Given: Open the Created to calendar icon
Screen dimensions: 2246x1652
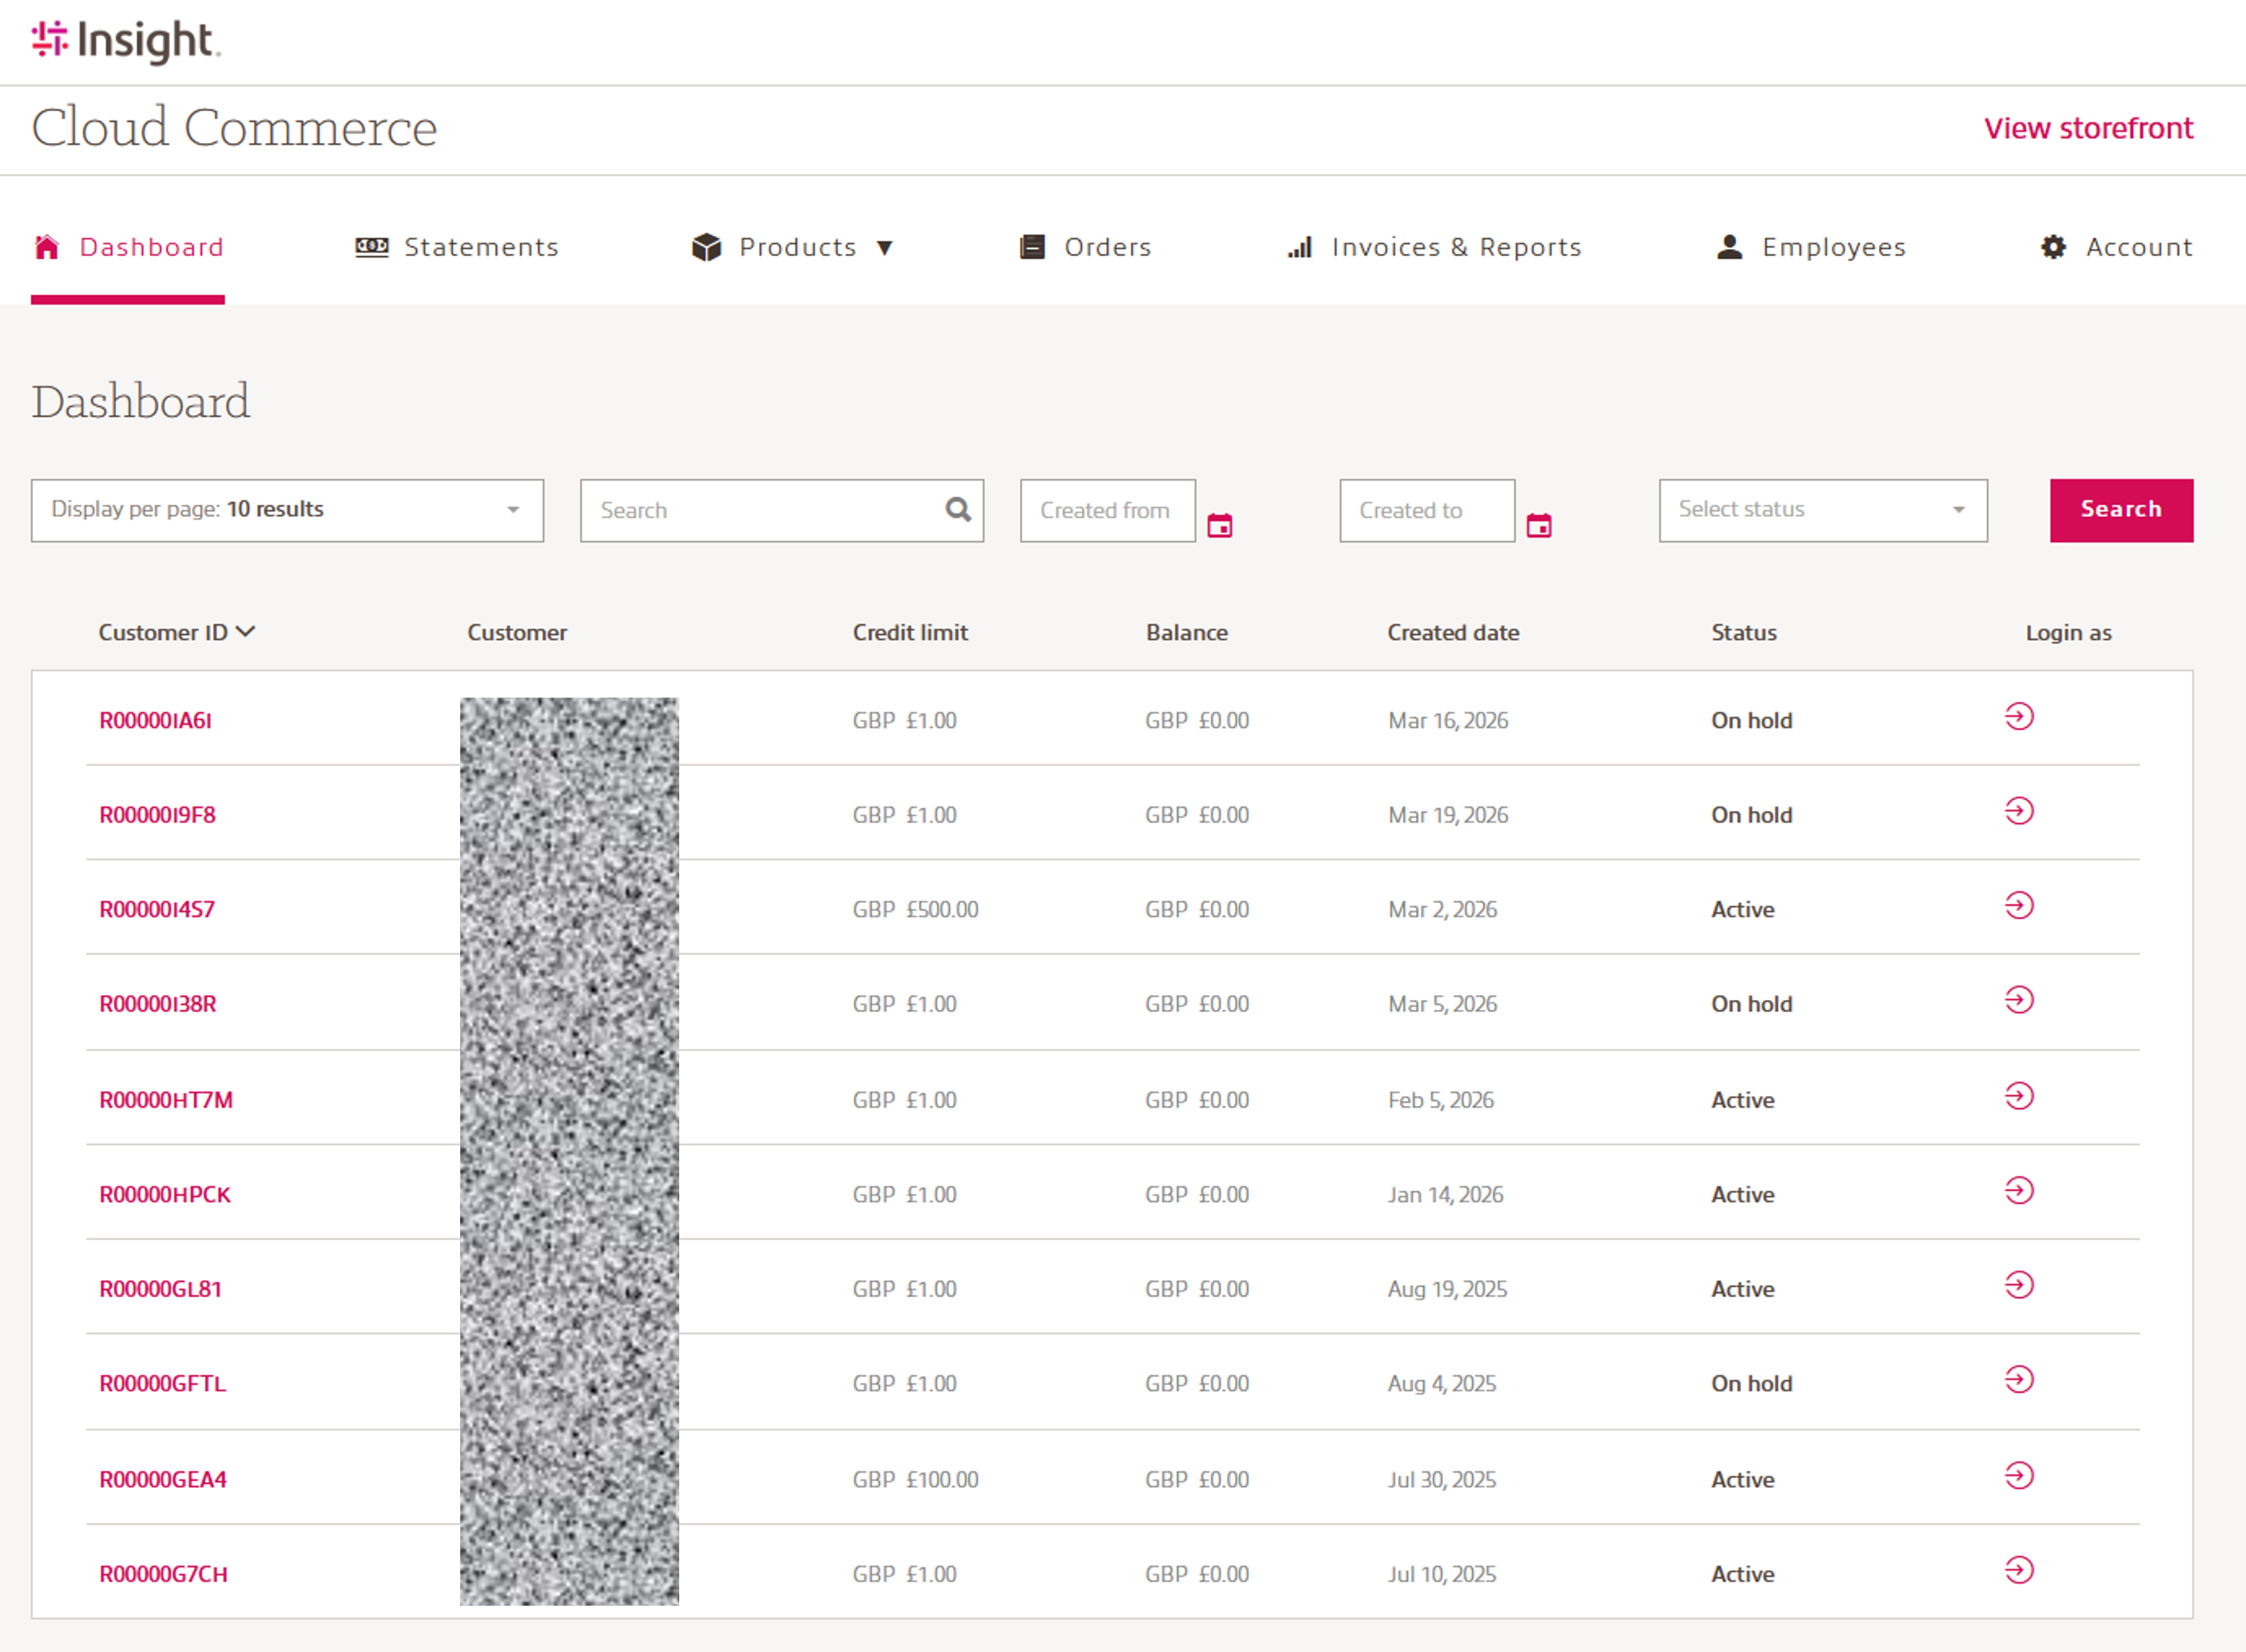Looking at the screenshot, I should pyautogui.click(x=1538, y=525).
